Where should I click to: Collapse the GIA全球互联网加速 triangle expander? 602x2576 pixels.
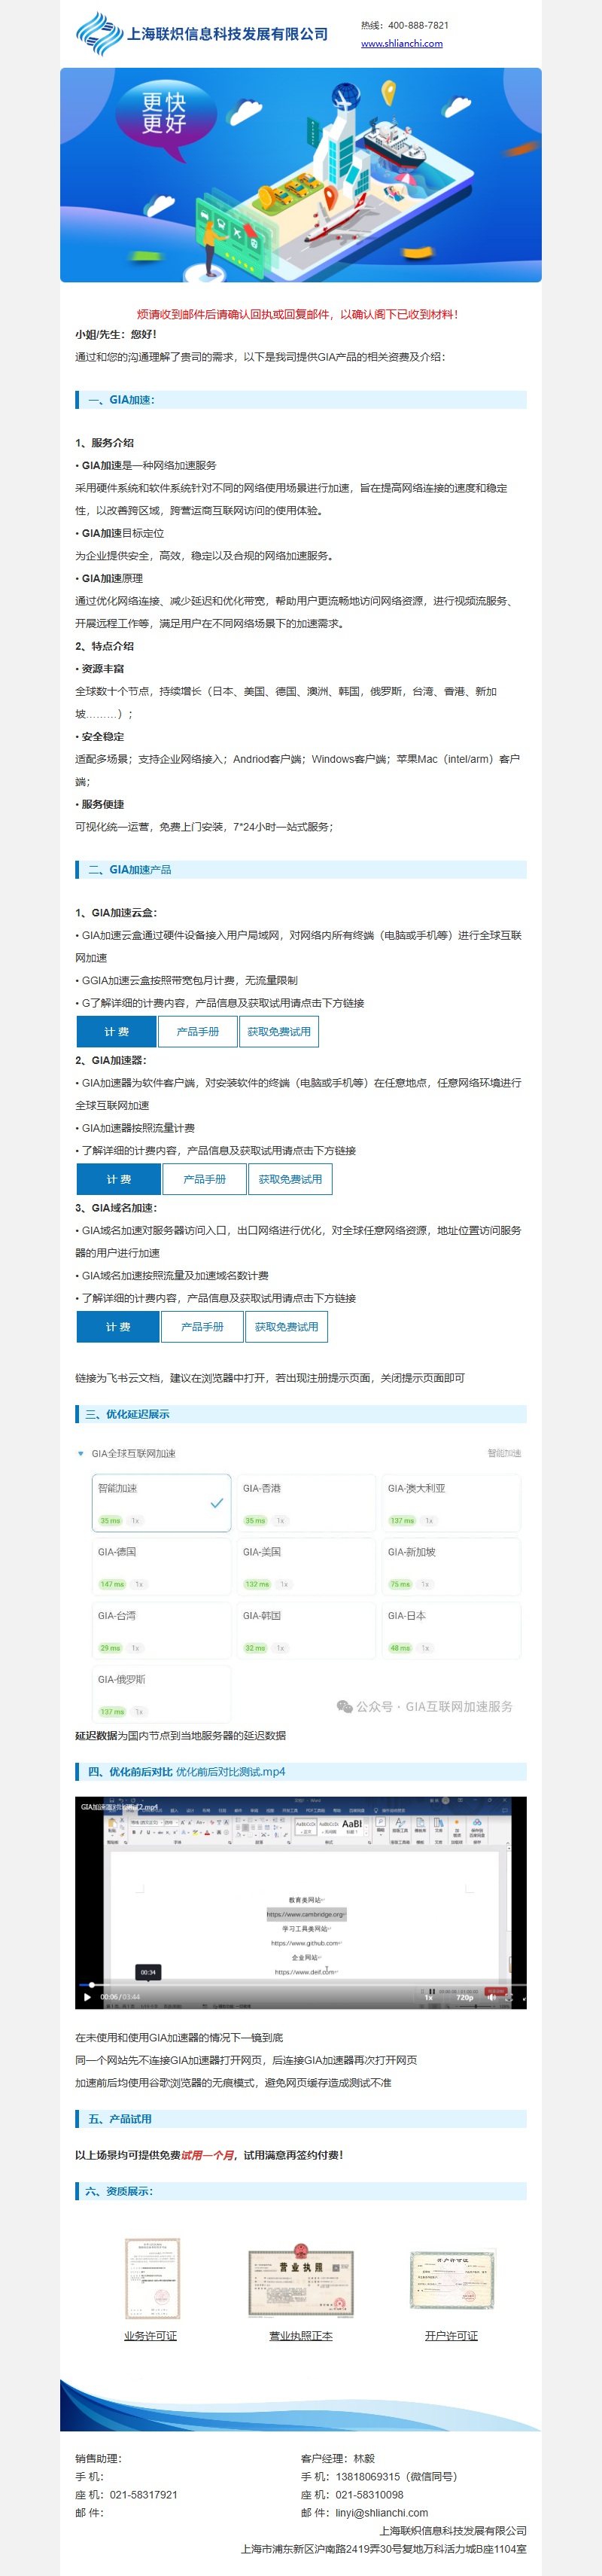[x=81, y=1453]
